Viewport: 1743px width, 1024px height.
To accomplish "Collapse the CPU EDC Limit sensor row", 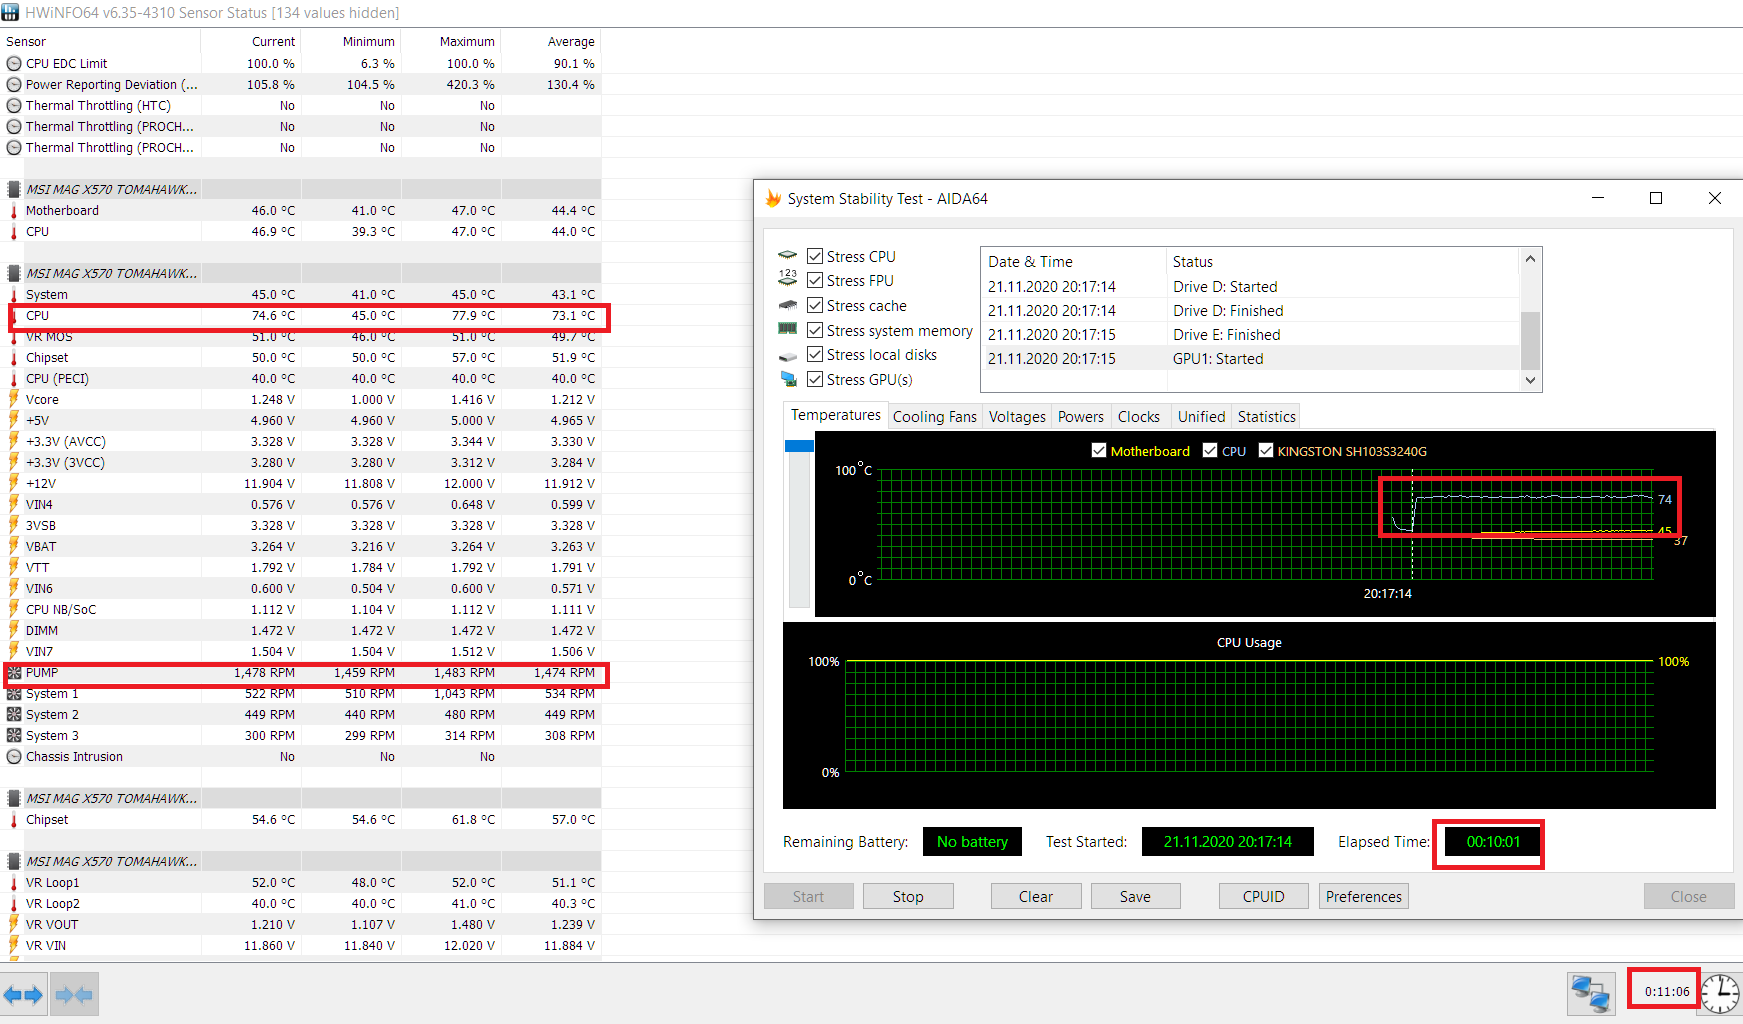I will (13, 63).
